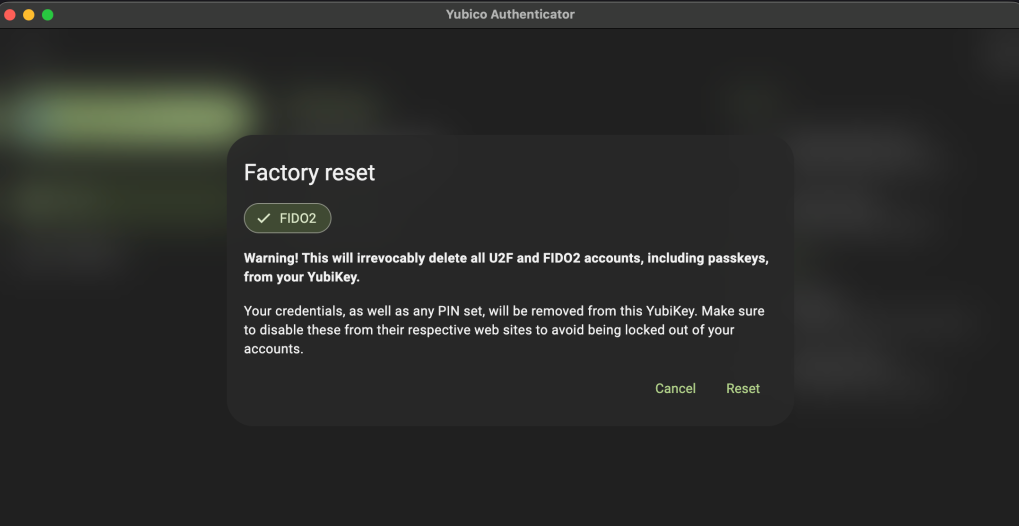Viewport: 1019px width, 526px height.
Task: Click empty dialog space left of Cancel
Action: (x=450, y=388)
